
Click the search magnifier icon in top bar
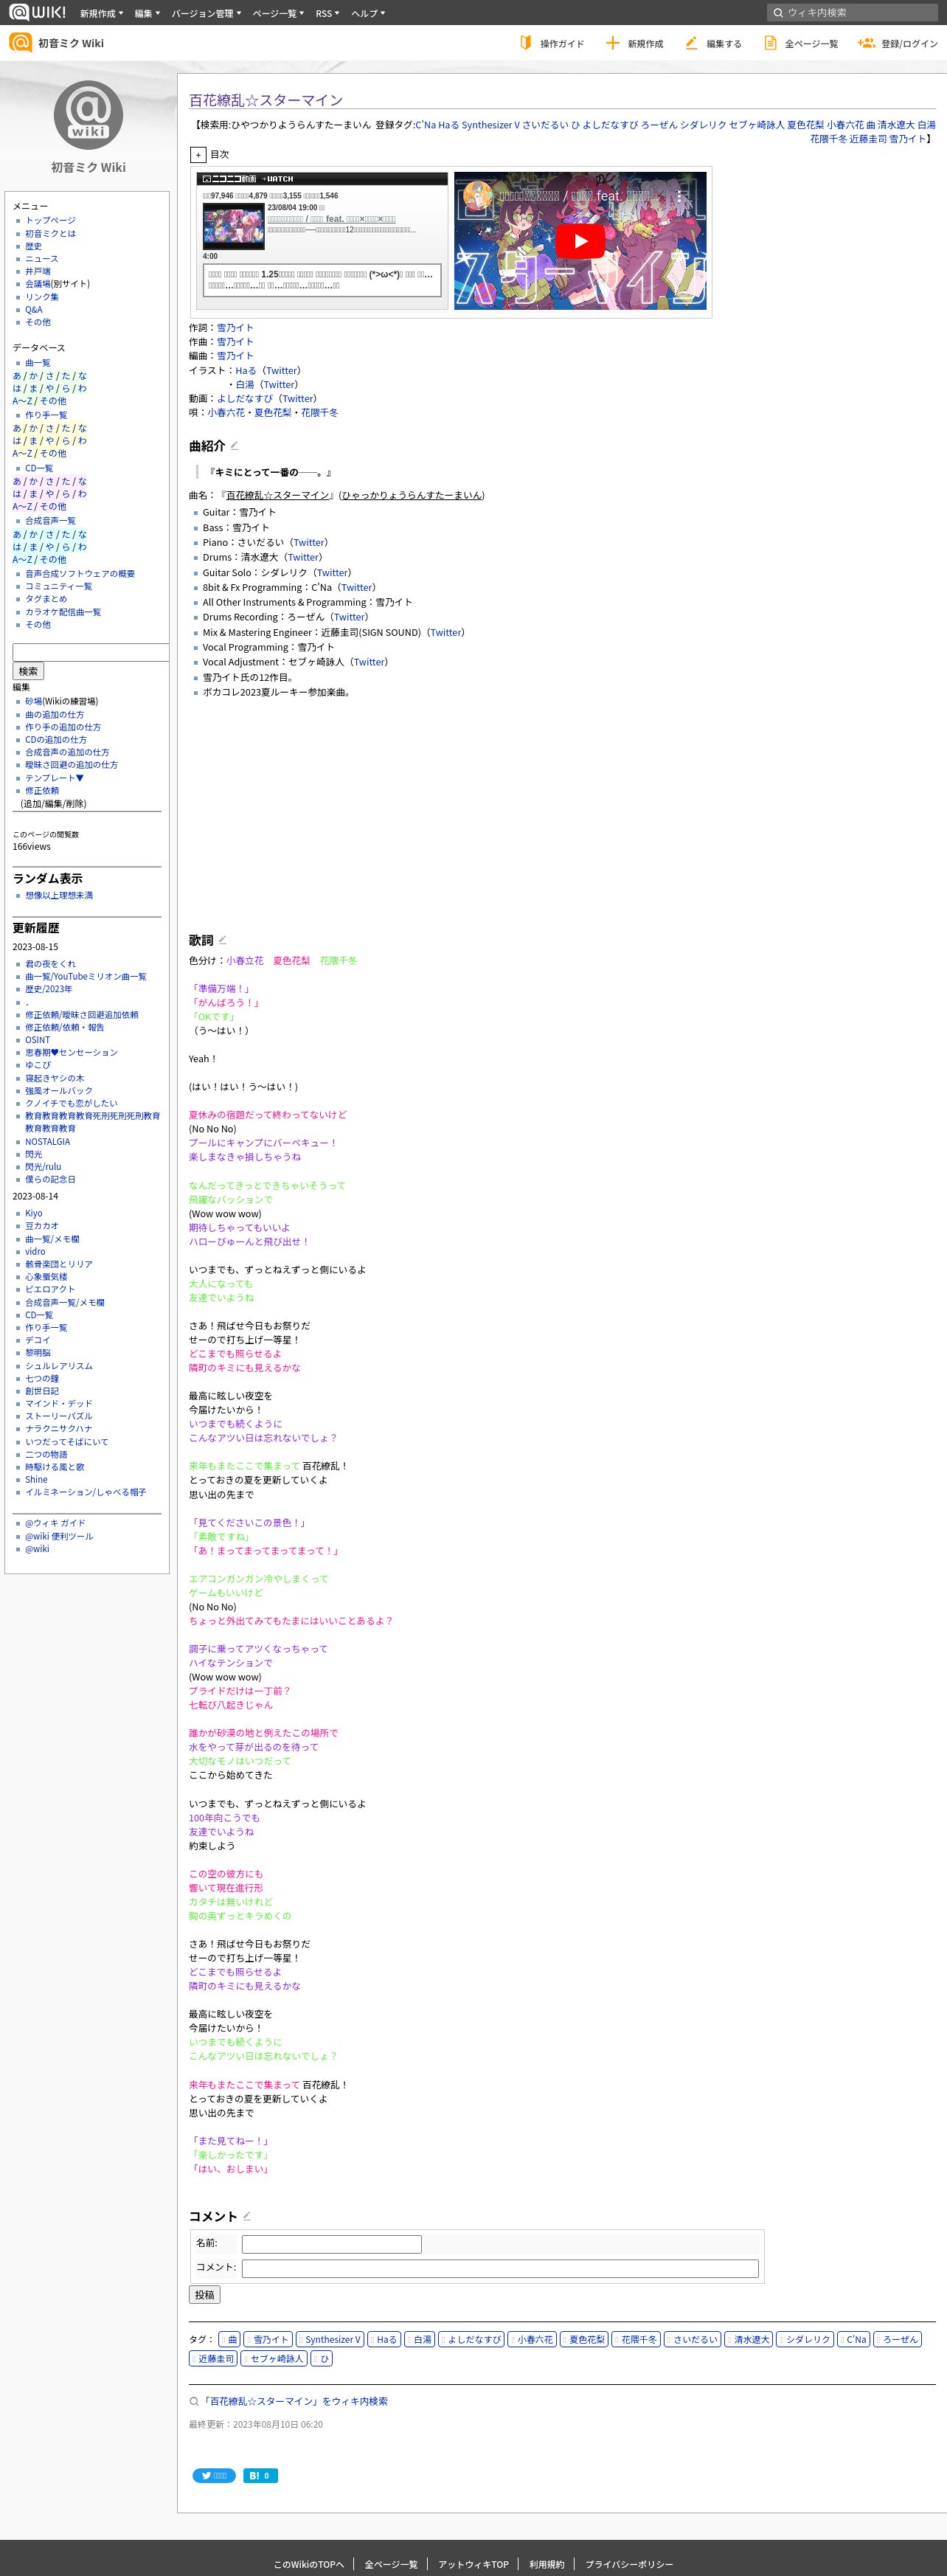click(x=777, y=13)
